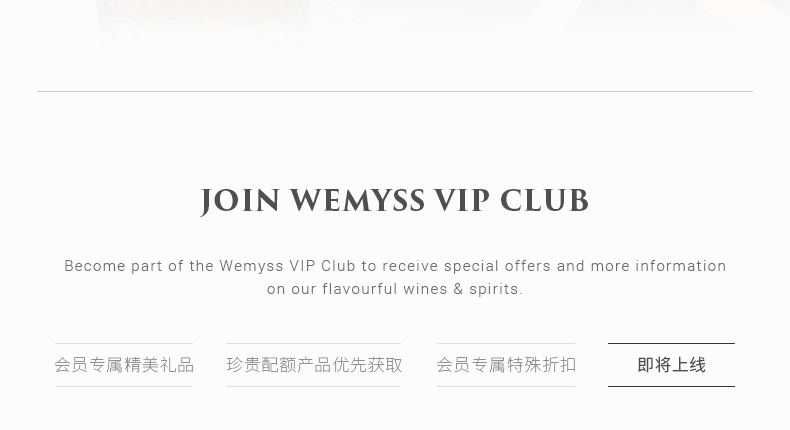Image resolution: width=790 pixels, height=430 pixels.
Task: Click Wemyss in the description paragraph
Action: coord(251,267)
